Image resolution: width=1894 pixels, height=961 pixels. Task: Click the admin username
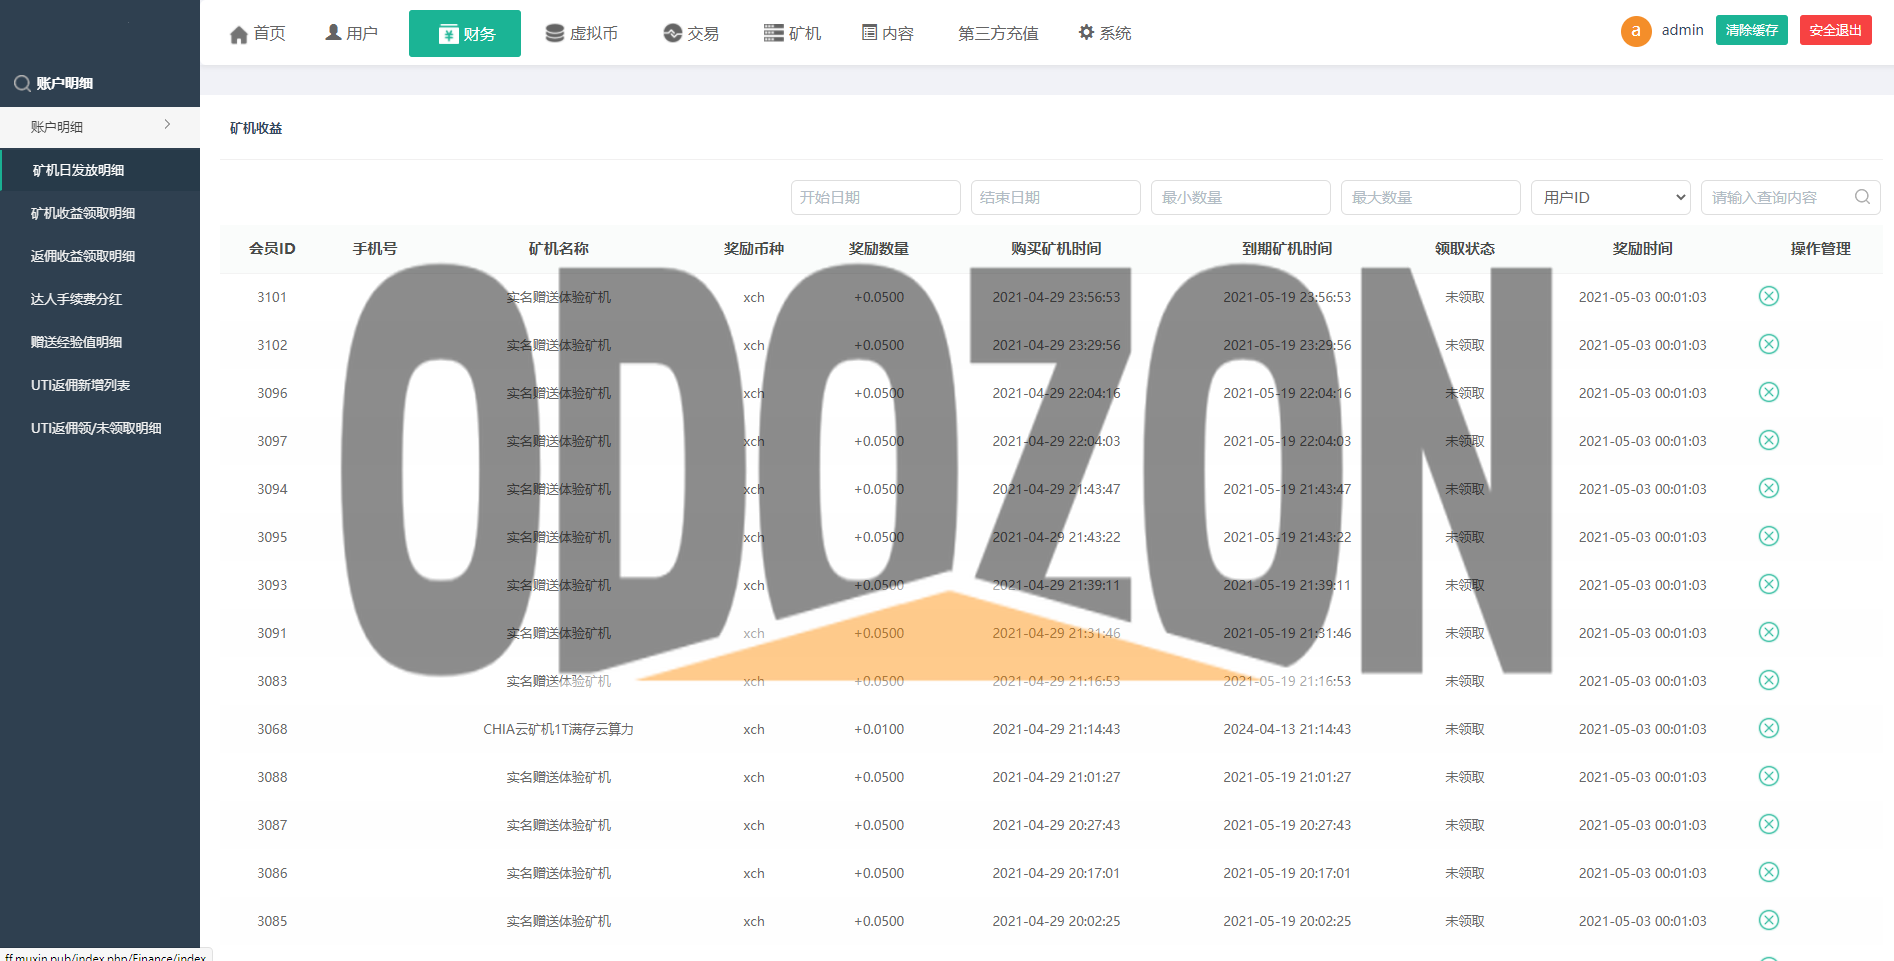[x=1682, y=30]
